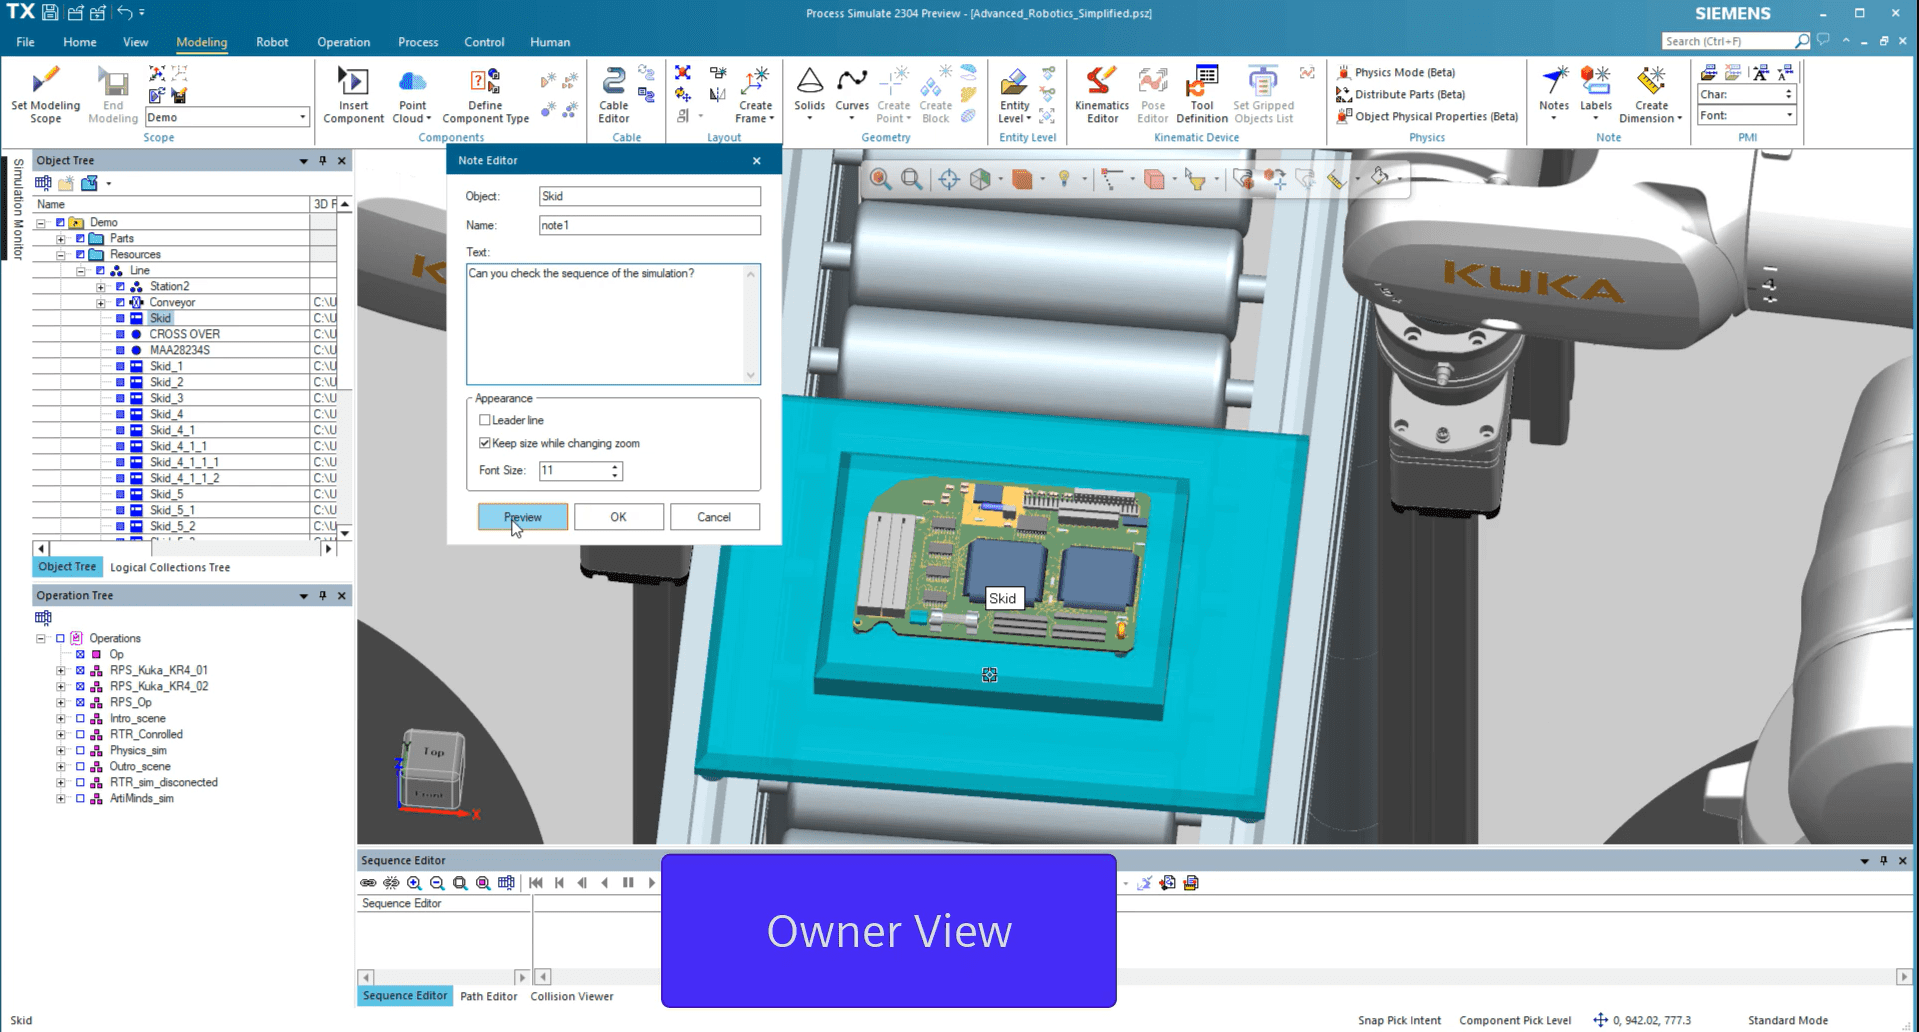Click the Preview button in Note Editor

pos(522,517)
